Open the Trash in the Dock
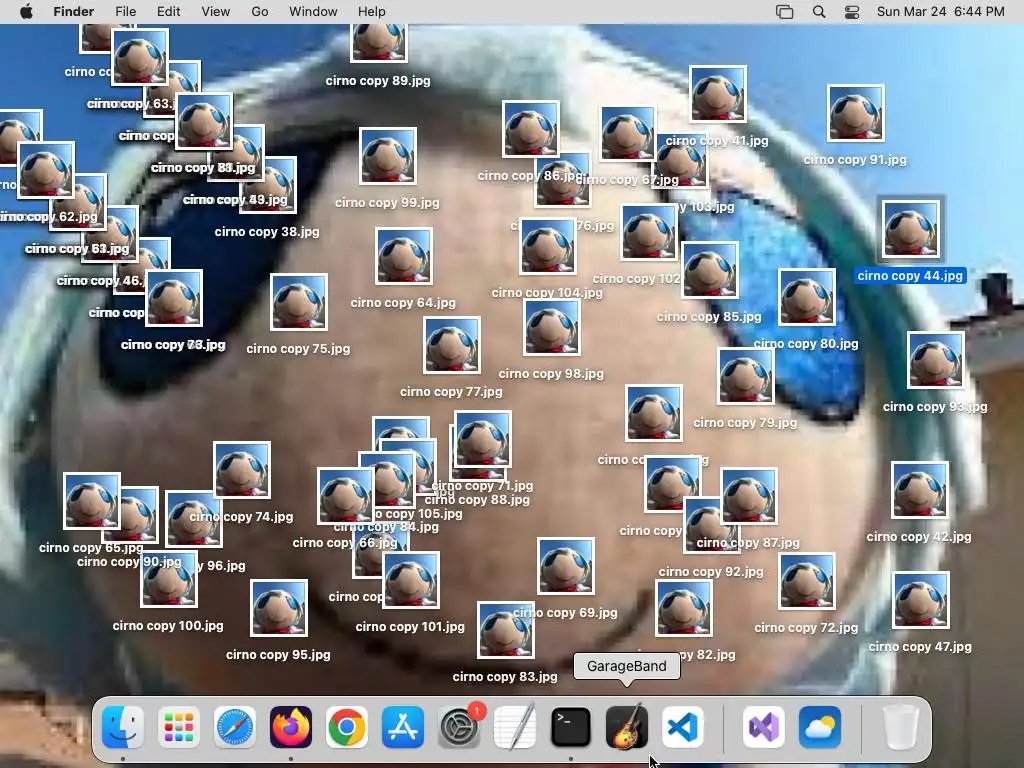This screenshot has width=1024, height=768. [901, 727]
